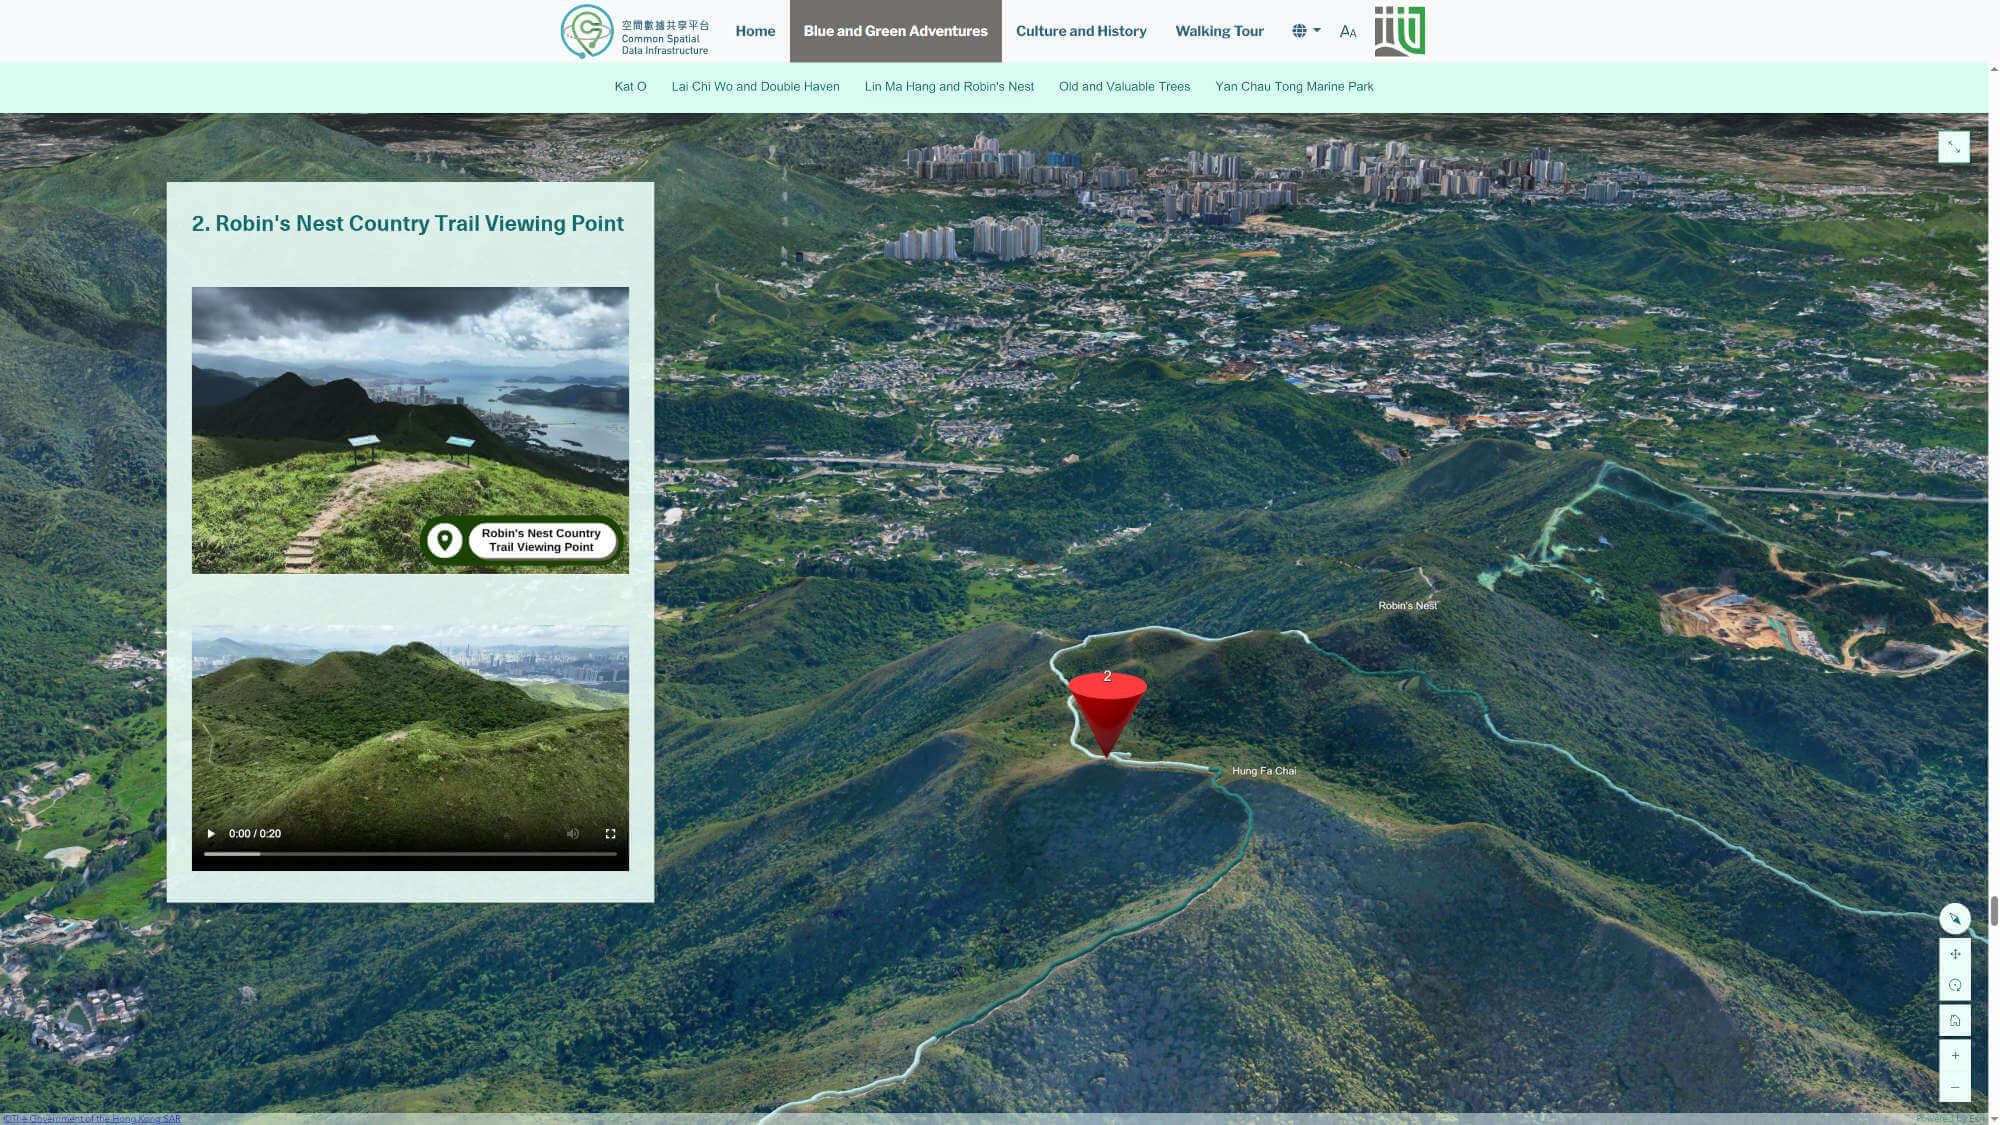Open the language globe dropdown
This screenshot has width=2000, height=1125.
[1305, 31]
